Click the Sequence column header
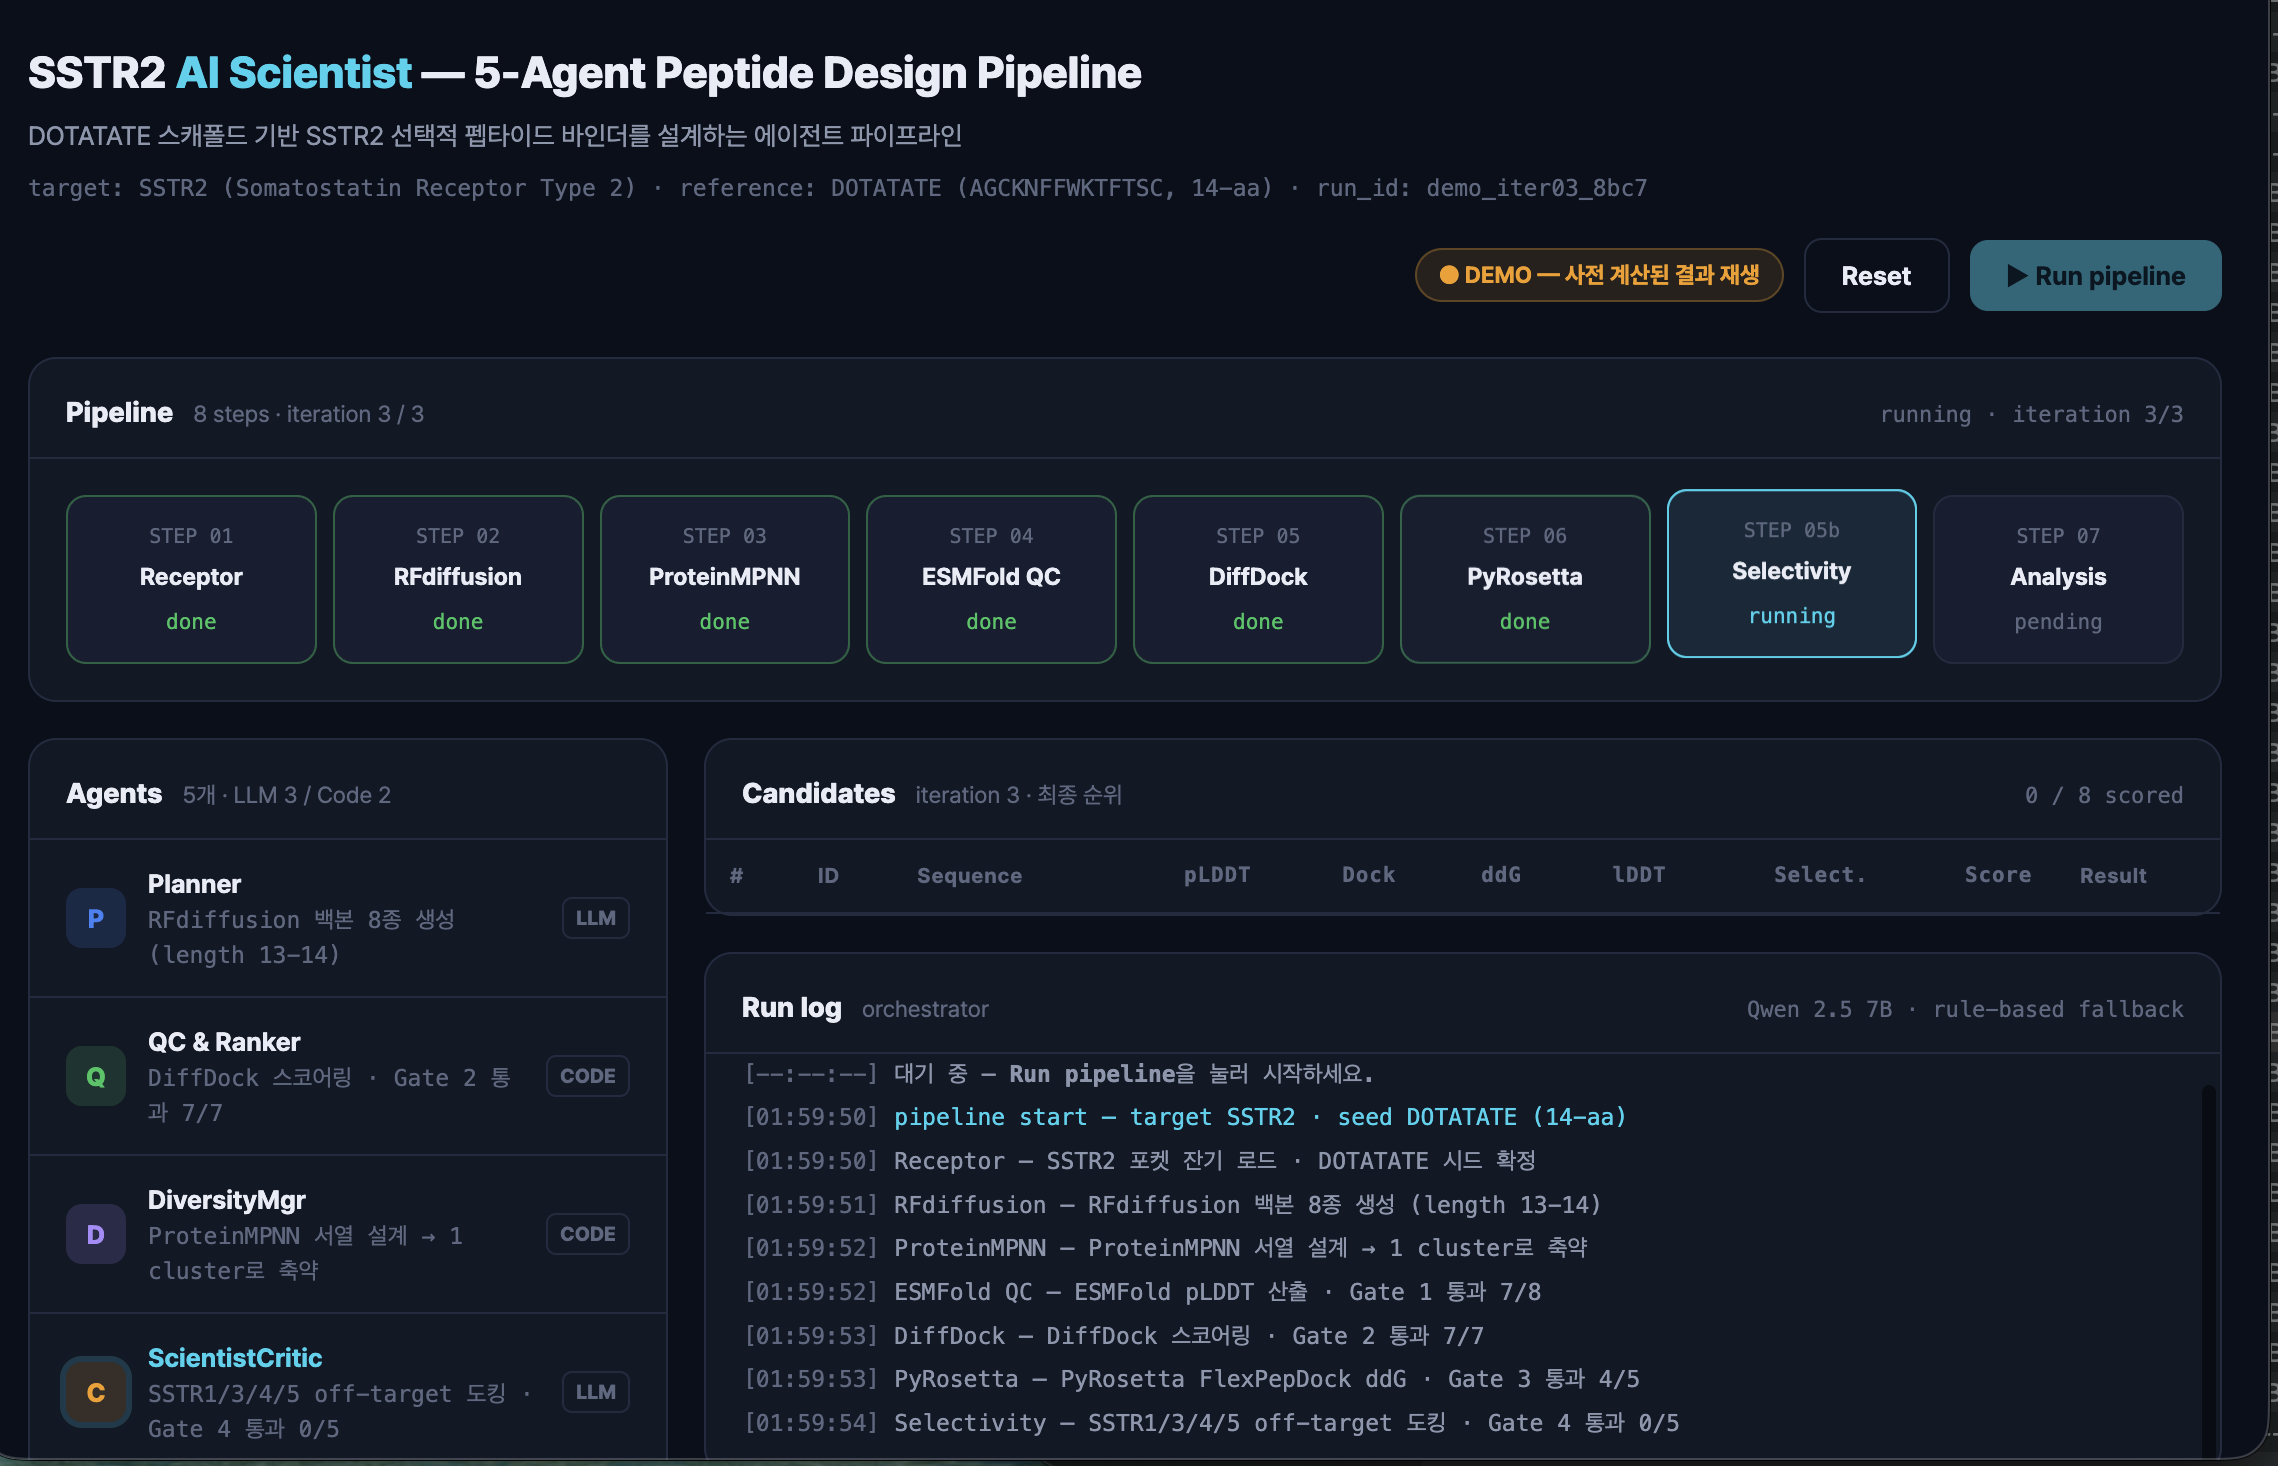Image resolution: width=2278 pixels, height=1466 pixels. click(969, 875)
